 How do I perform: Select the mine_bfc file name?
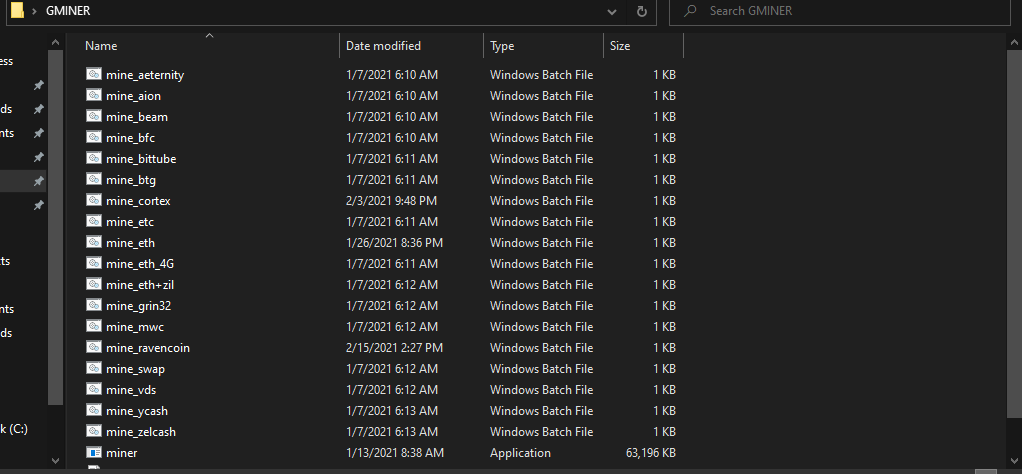[130, 138]
